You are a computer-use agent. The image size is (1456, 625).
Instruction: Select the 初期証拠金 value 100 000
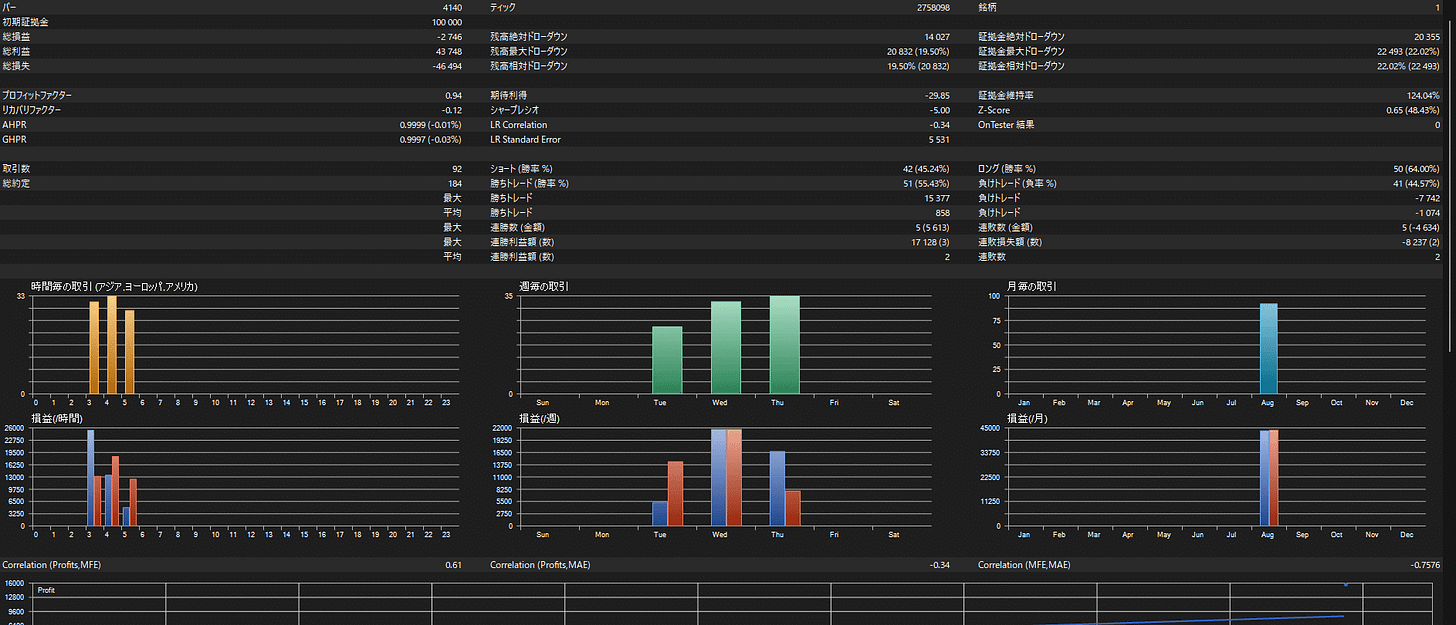(447, 22)
